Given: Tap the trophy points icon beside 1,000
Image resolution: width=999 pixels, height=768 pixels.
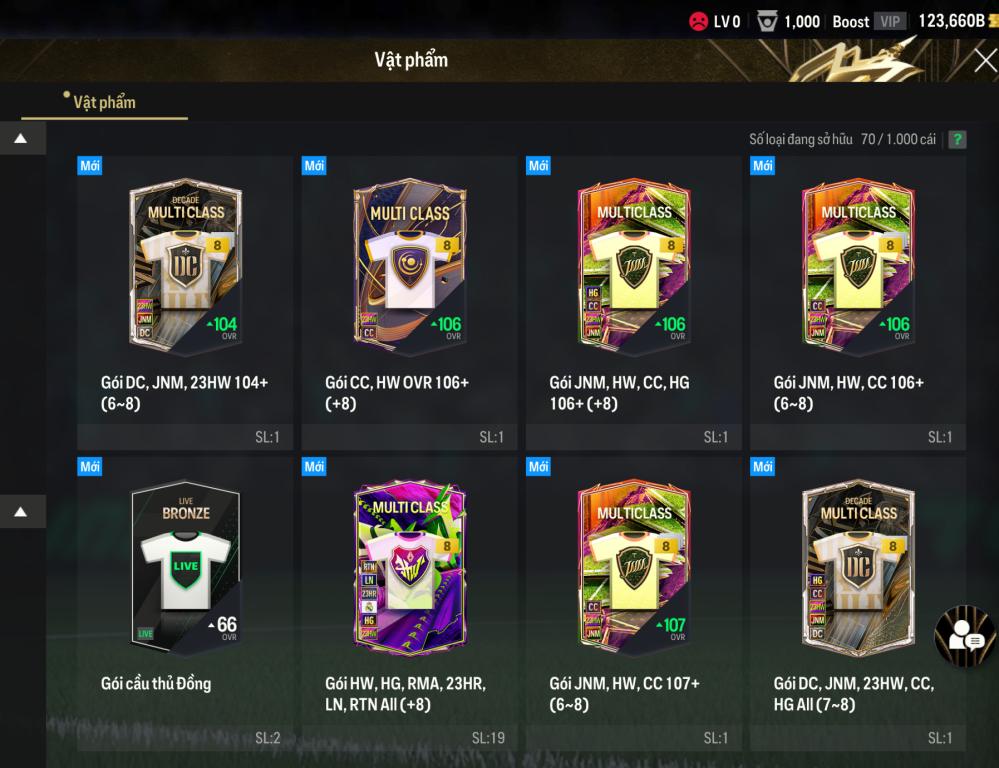Looking at the screenshot, I should [x=767, y=22].
